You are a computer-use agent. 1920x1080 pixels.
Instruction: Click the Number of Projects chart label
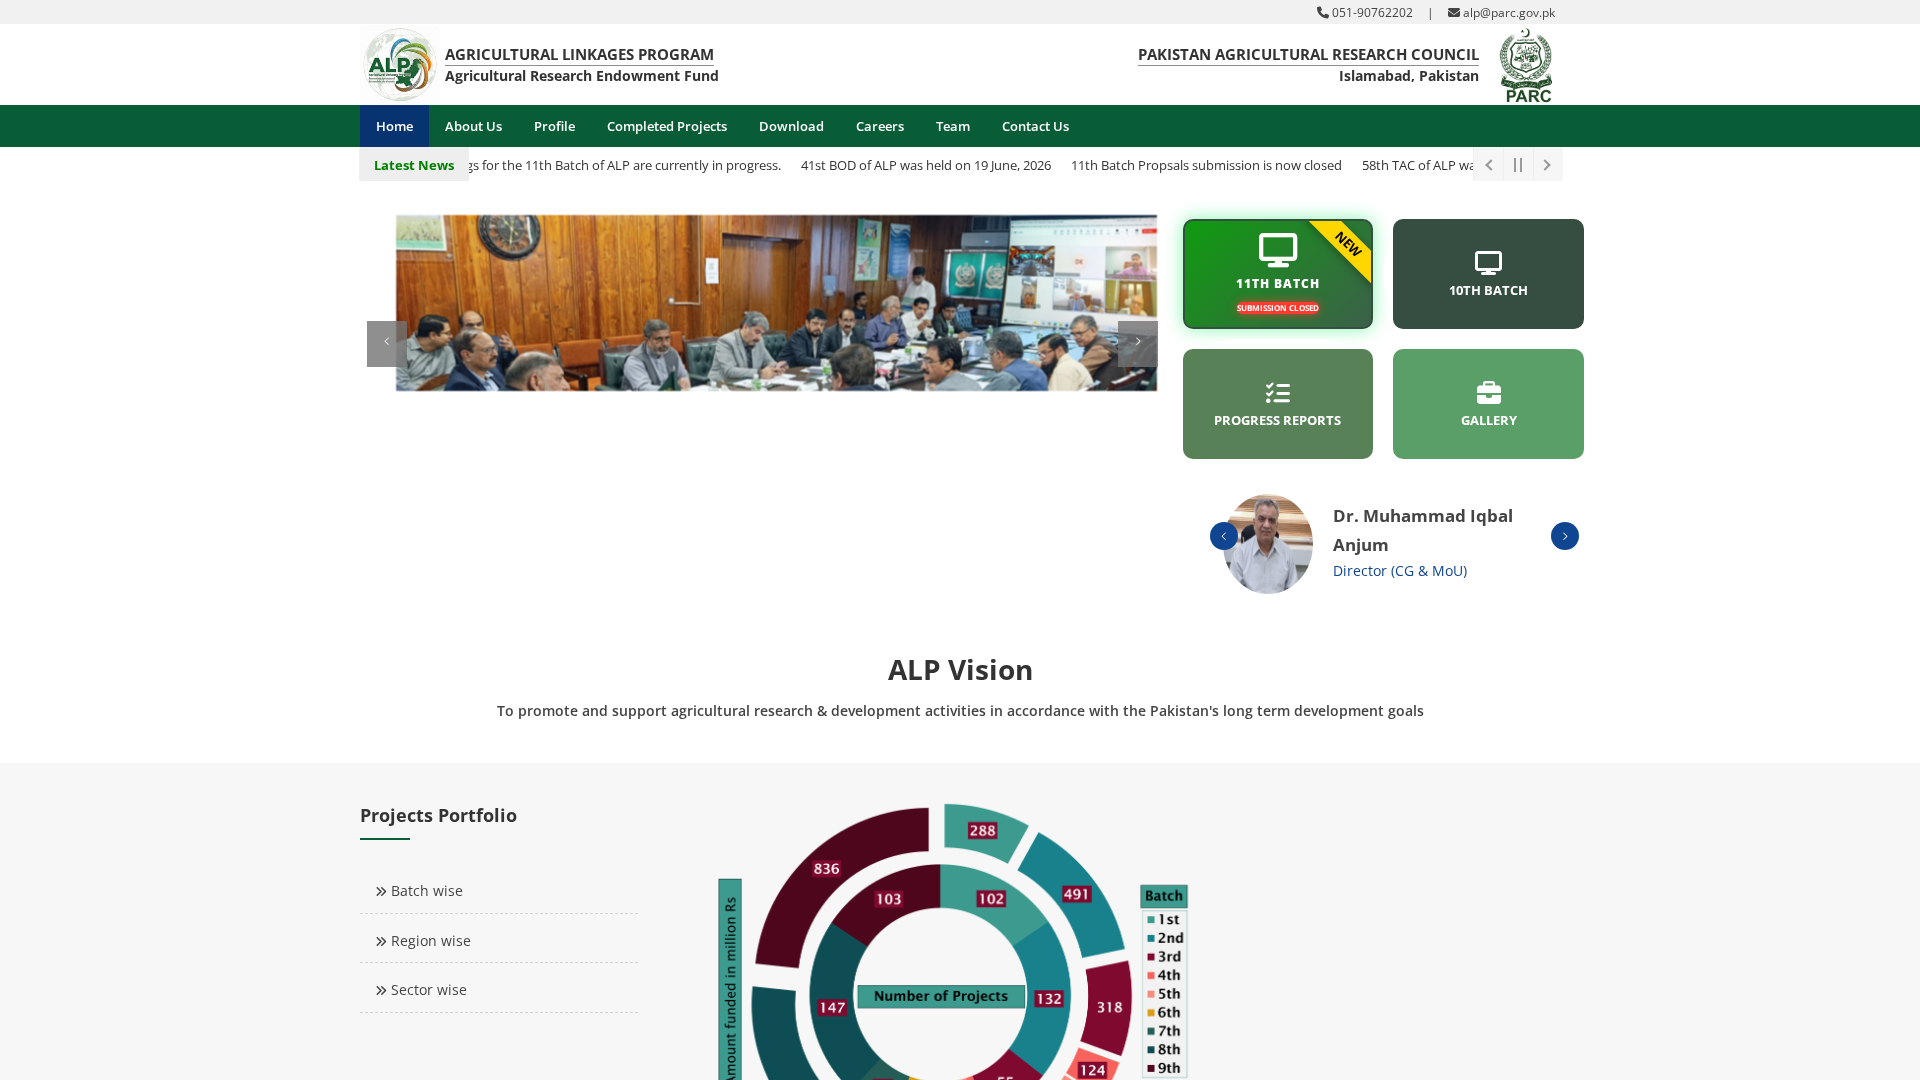[x=941, y=996]
